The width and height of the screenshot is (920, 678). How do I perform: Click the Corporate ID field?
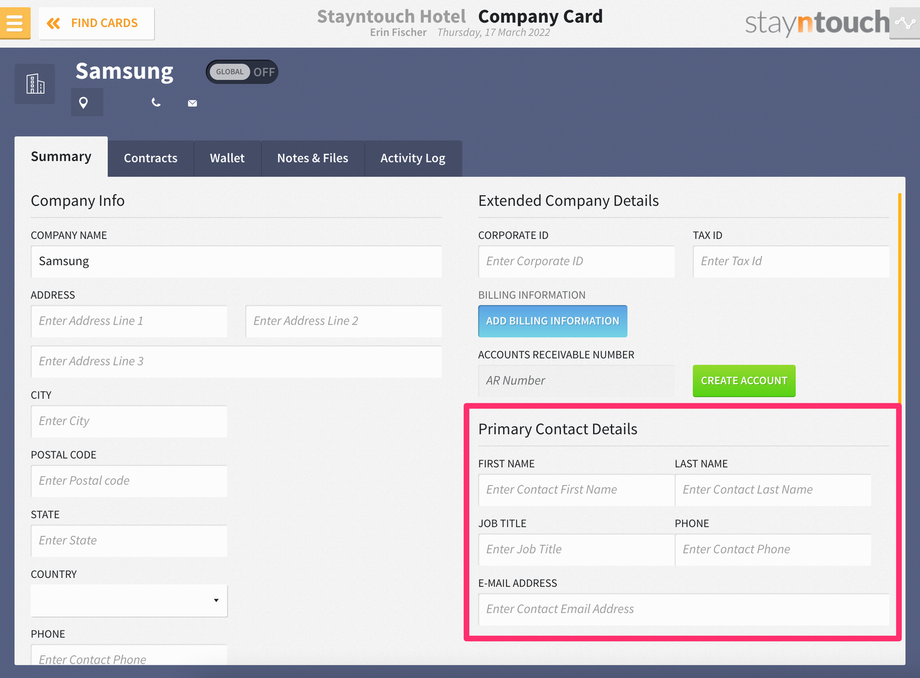tap(576, 262)
